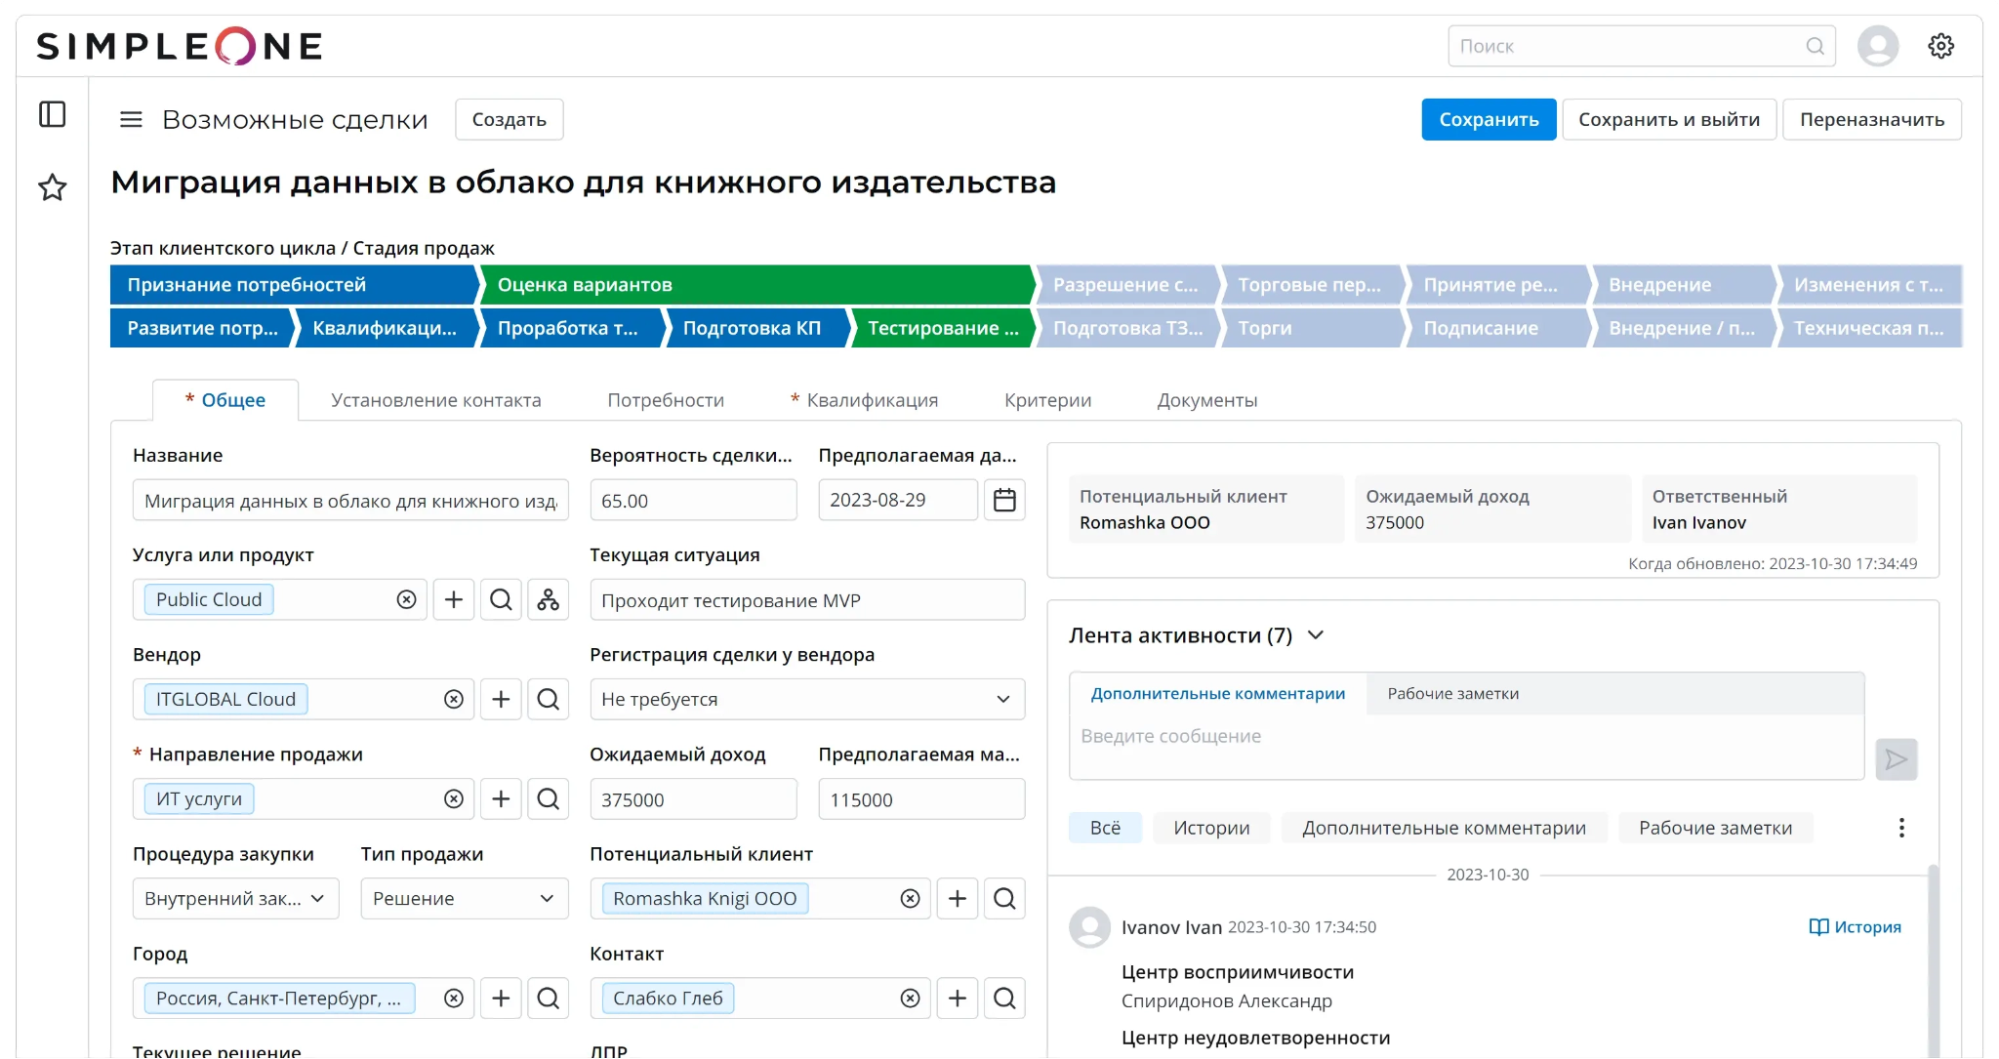Open the Тип продажи dropdown

coord(546,898)
